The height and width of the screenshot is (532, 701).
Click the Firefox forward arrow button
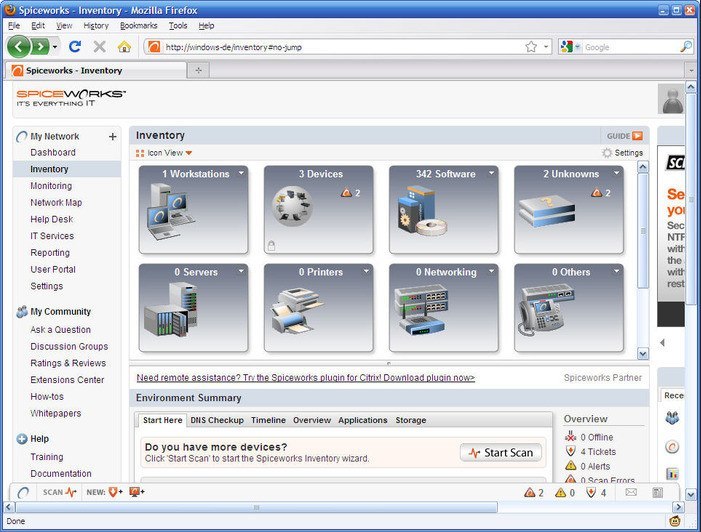(41, 46)
